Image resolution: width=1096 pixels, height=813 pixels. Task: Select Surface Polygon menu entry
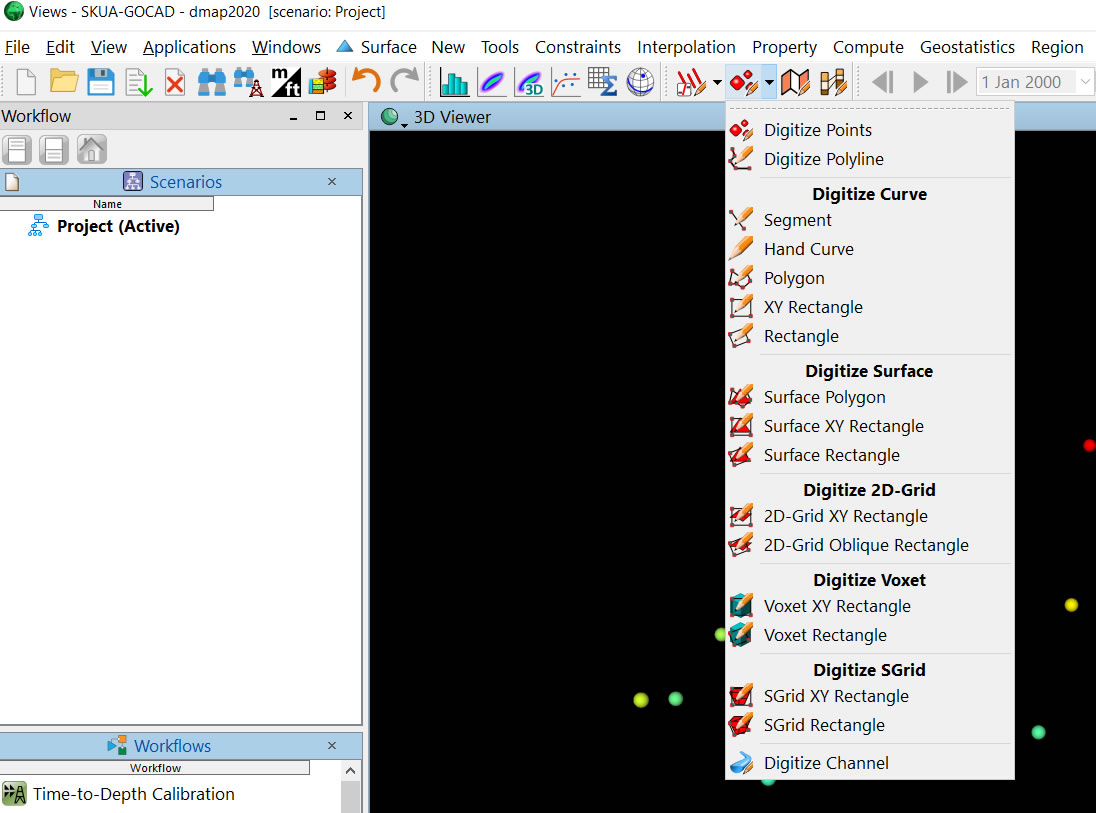pyautogui.click(x=824, y=397)
